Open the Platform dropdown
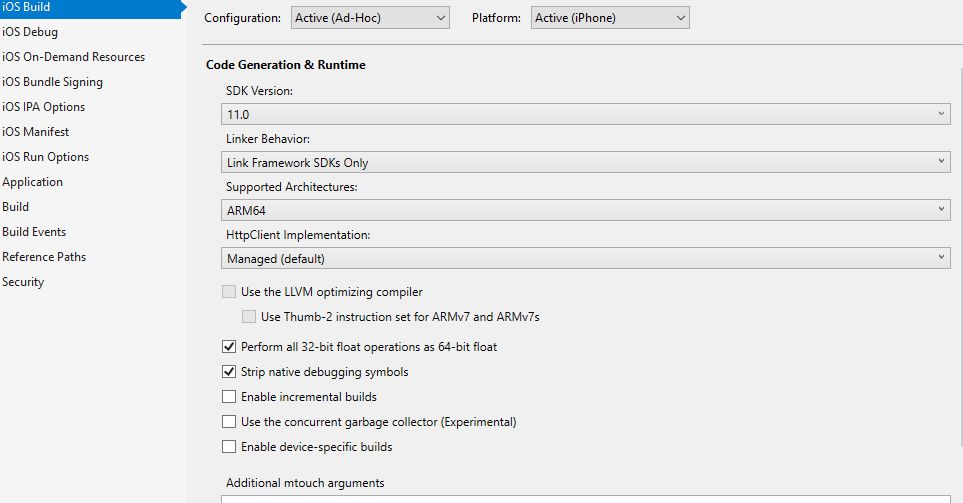963x503 pixels. click(x=610, y=18)
